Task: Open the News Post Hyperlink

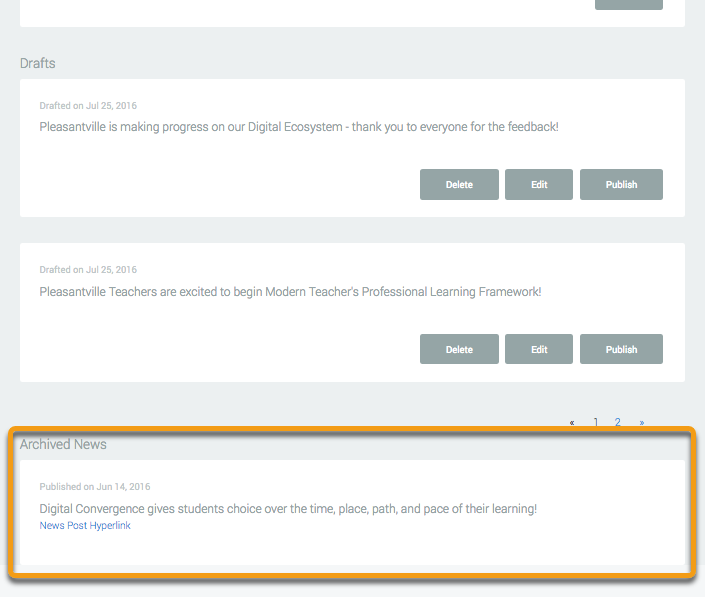Action: coord(85,526)
